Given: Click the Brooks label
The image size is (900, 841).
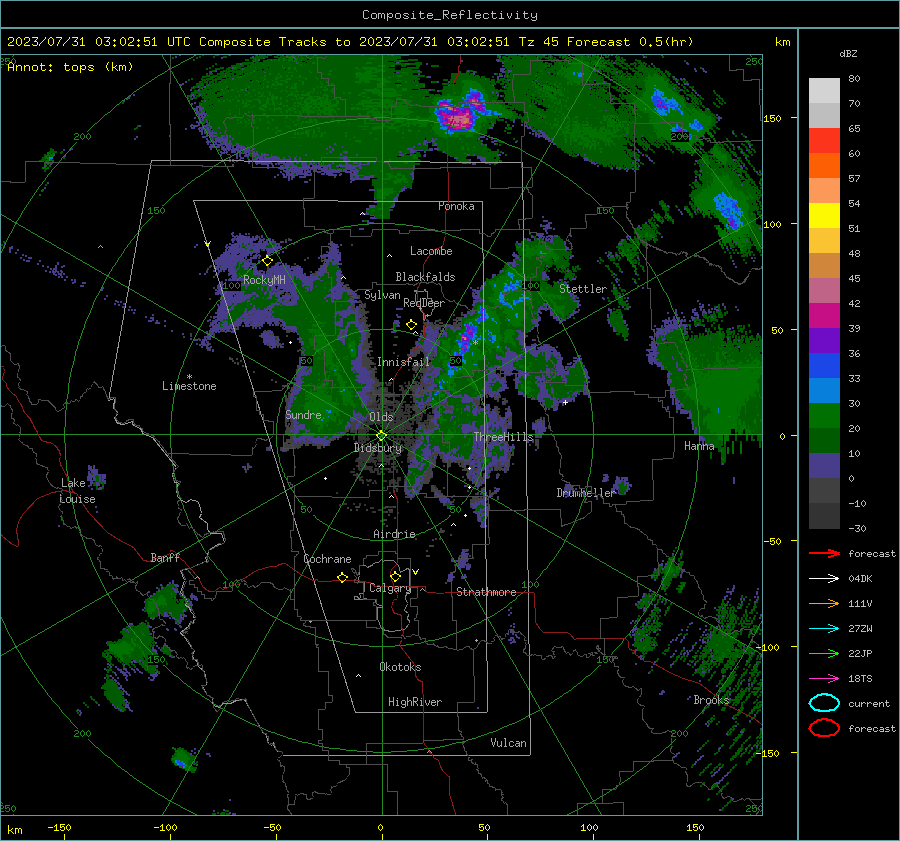Looking at the screenshot, I should pos(711,700).
